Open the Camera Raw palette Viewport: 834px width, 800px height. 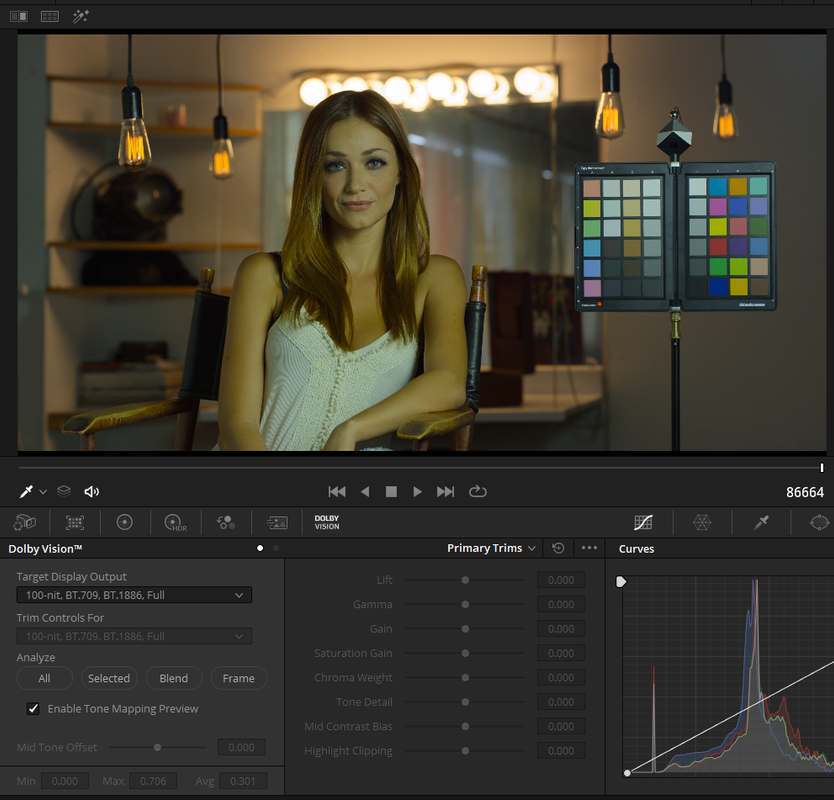click(x=24, y=522)
